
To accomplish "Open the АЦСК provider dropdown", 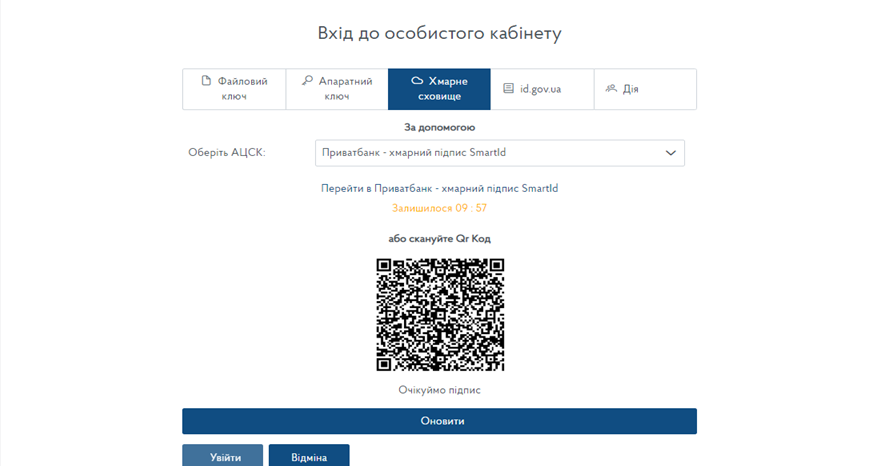I will (x=499, y=153).
